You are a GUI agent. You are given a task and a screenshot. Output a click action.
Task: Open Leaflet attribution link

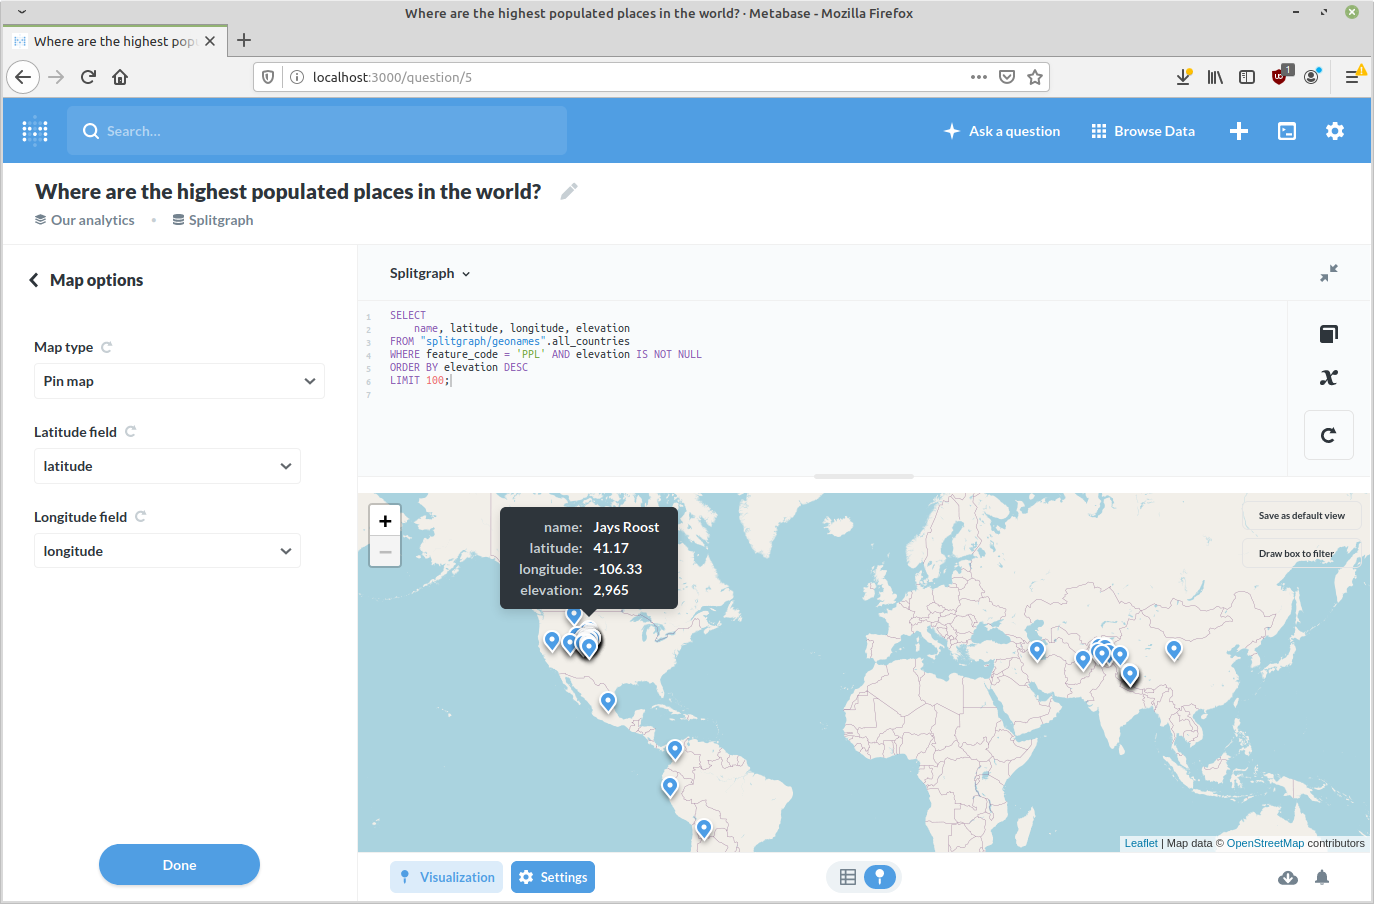pyautogui.click(x=1141, y=843)
